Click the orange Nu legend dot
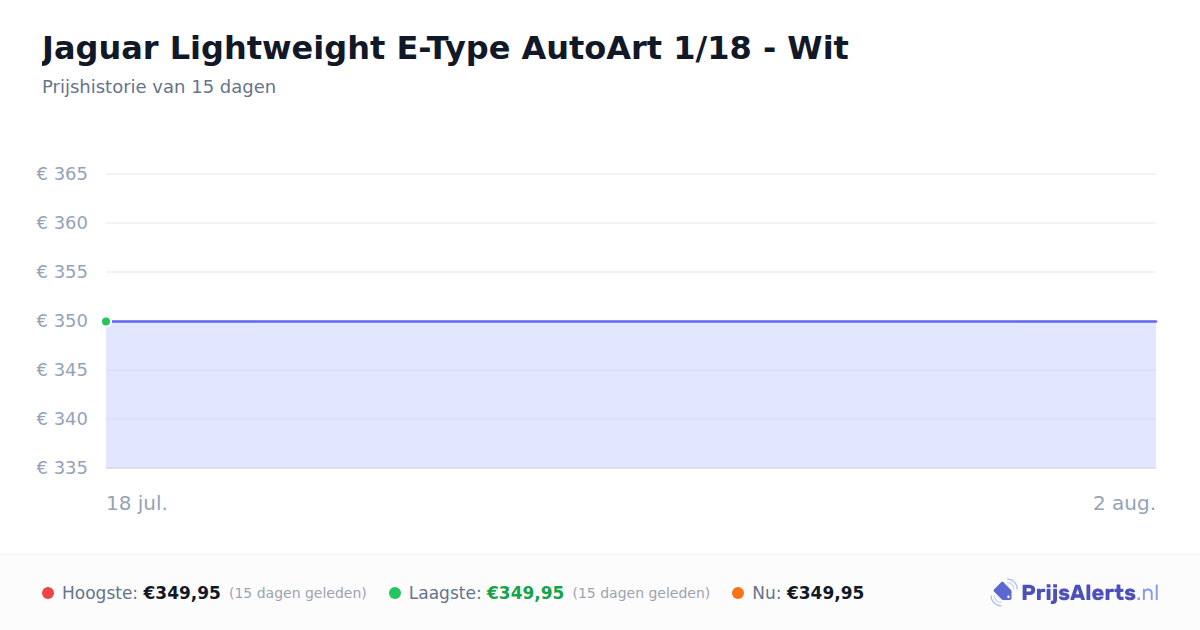Viewport: 1200px width, 630px height. (738, 593)
